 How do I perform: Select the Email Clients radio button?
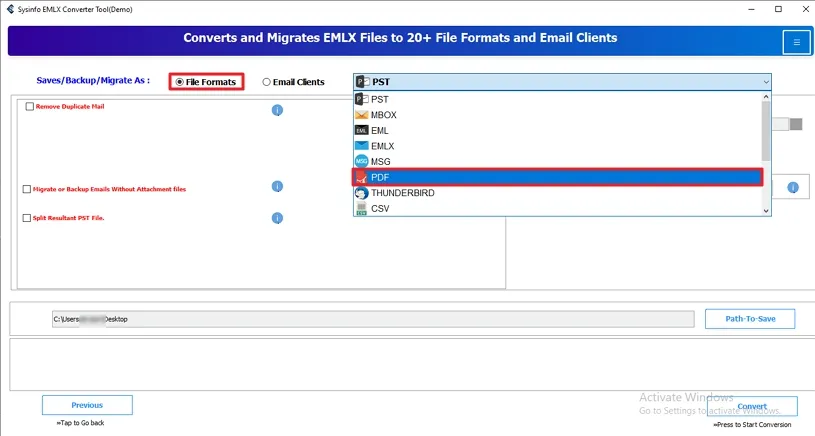coord(266,82)
